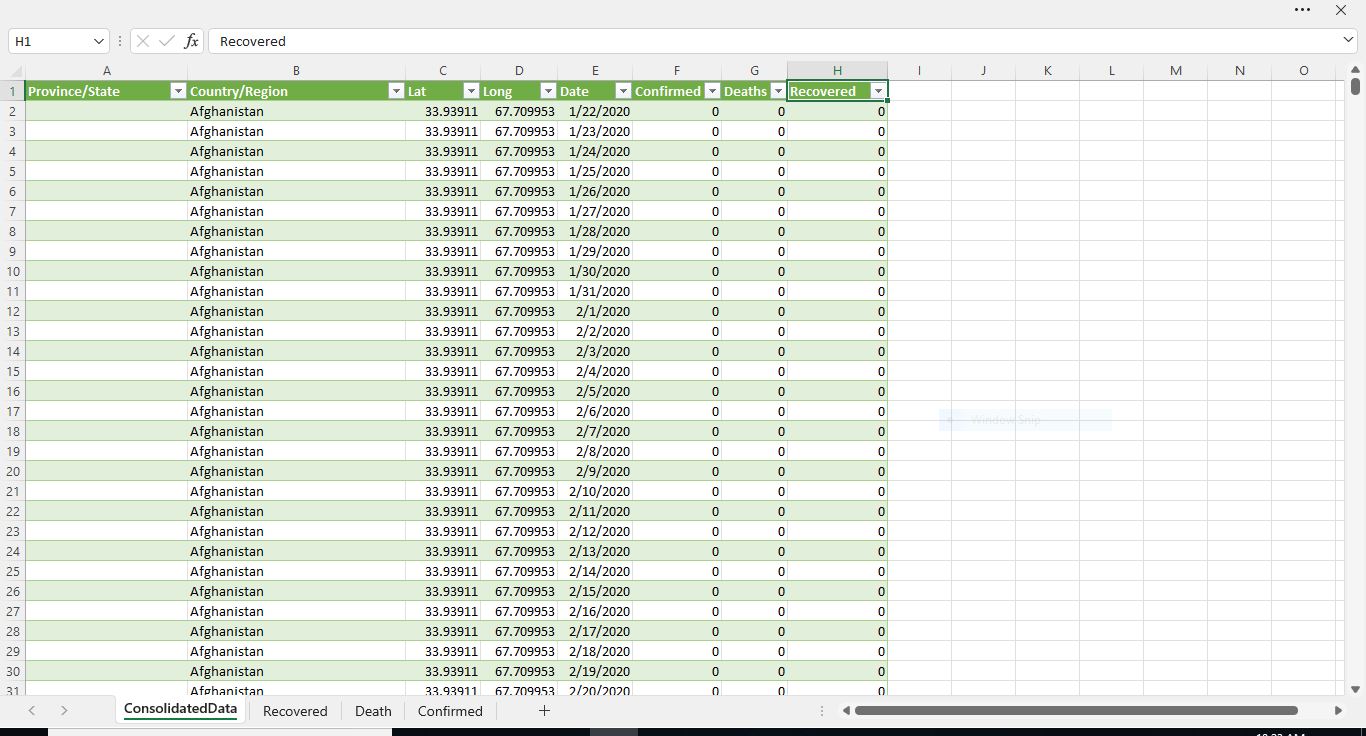Click the horizontal scrollbar left arrow
The image size is (1366, 736).
[846, 710]
